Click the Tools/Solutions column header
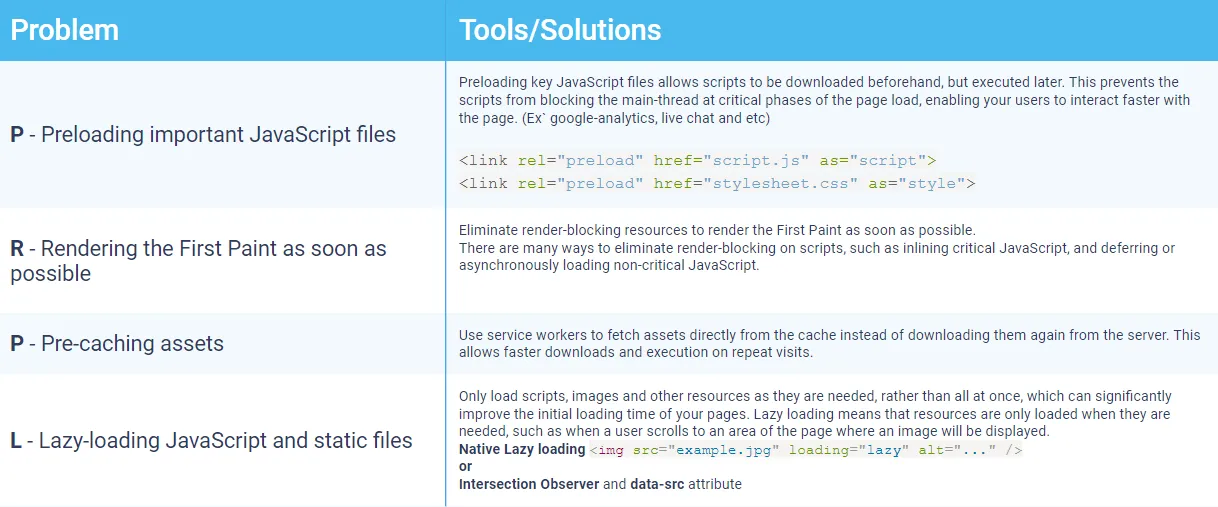This screenshot has height=507, width=1218. pos(560,30)
